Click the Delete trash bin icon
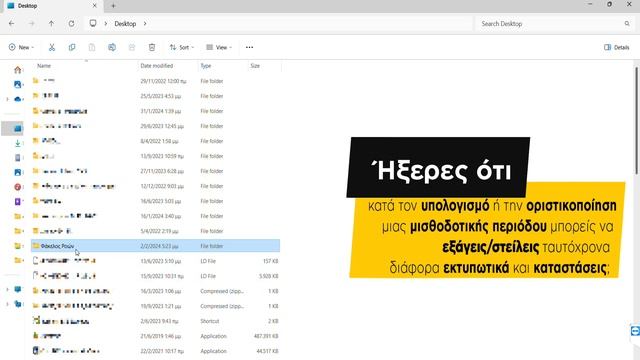Viewport: 640px width, 360px height. coord(152,47)
